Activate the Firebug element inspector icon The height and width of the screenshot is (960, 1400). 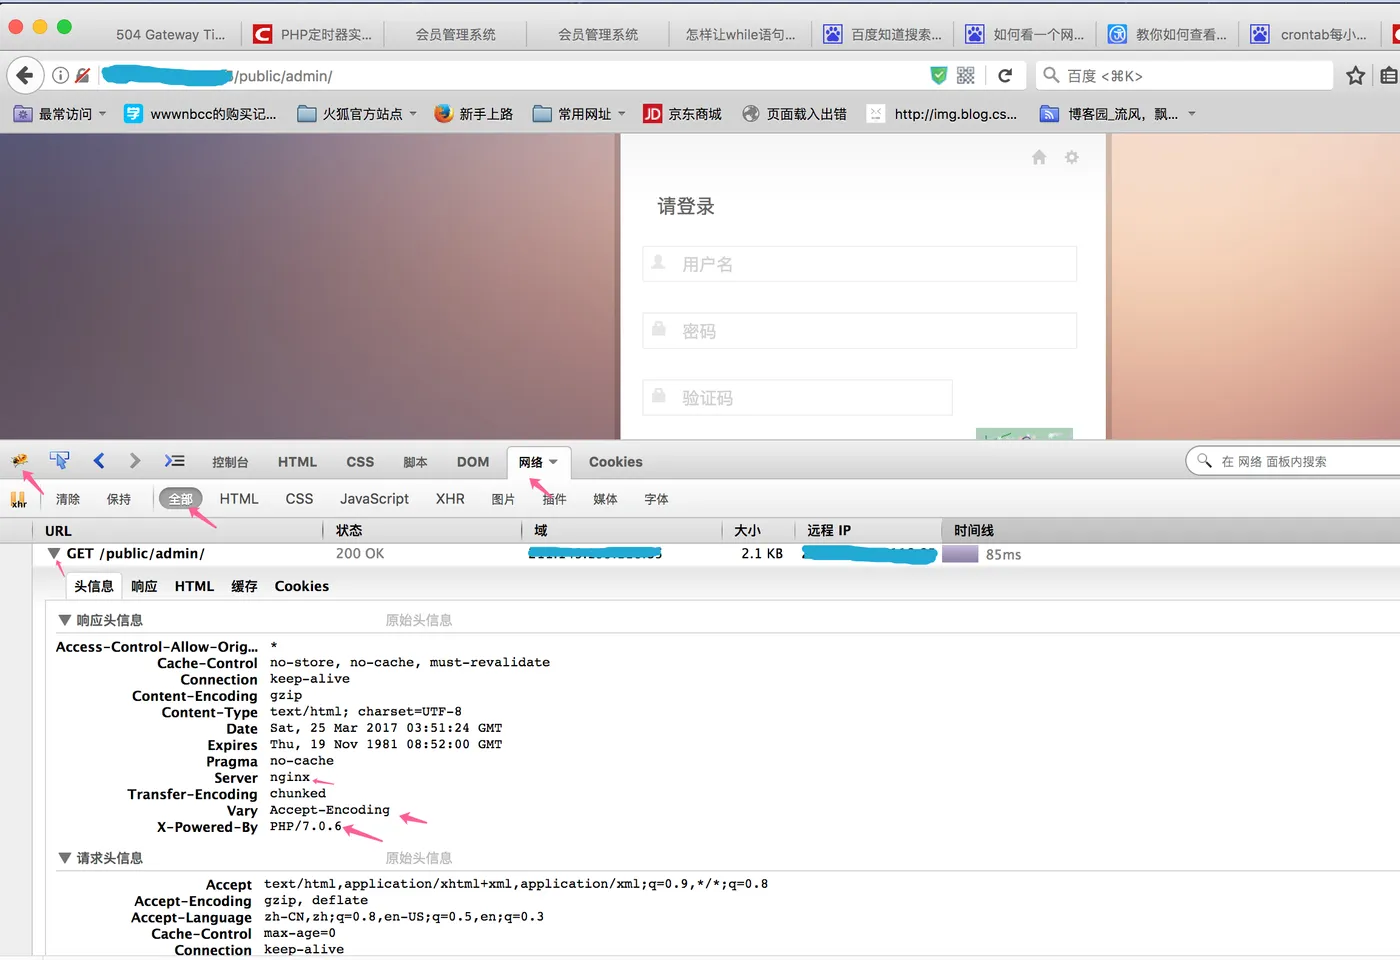click(59, 460)
